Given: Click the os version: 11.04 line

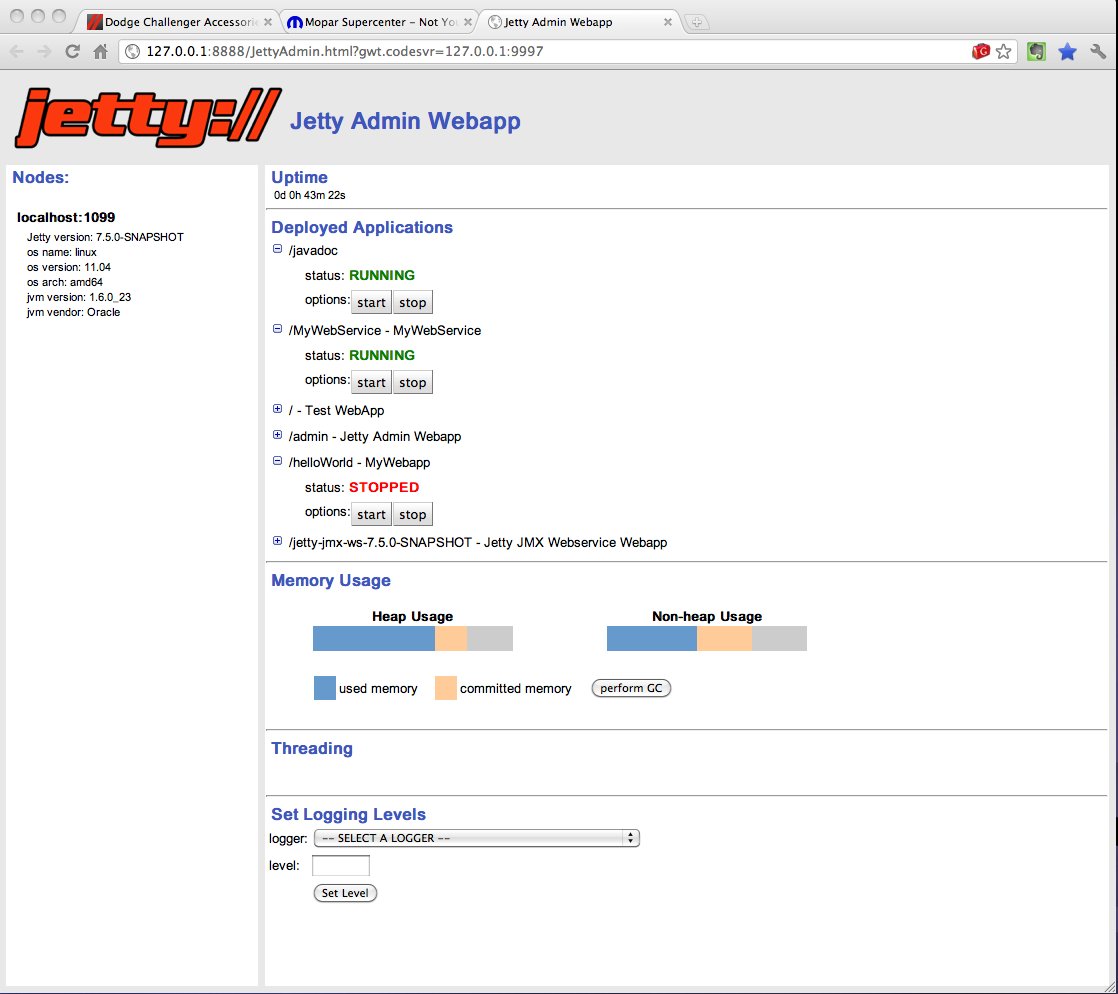Looking at the screenshot, I should click(x=69, y=267).
